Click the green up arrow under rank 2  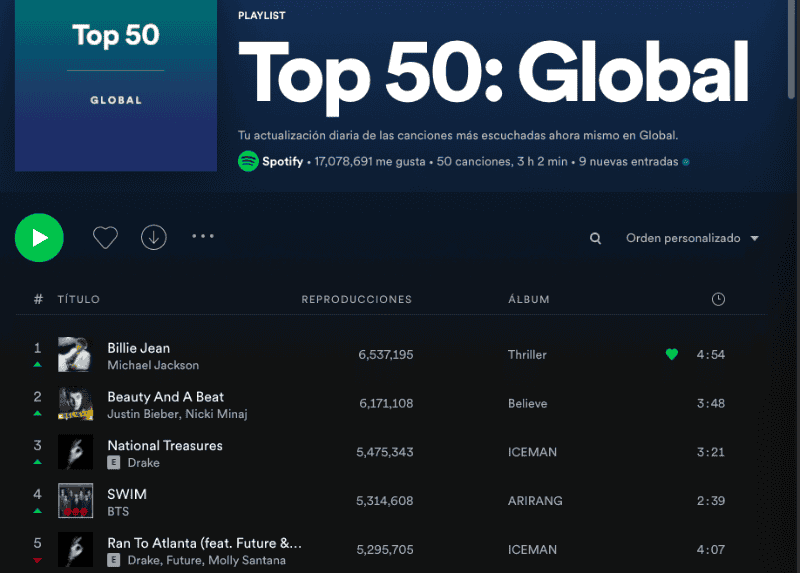point(37,413)
